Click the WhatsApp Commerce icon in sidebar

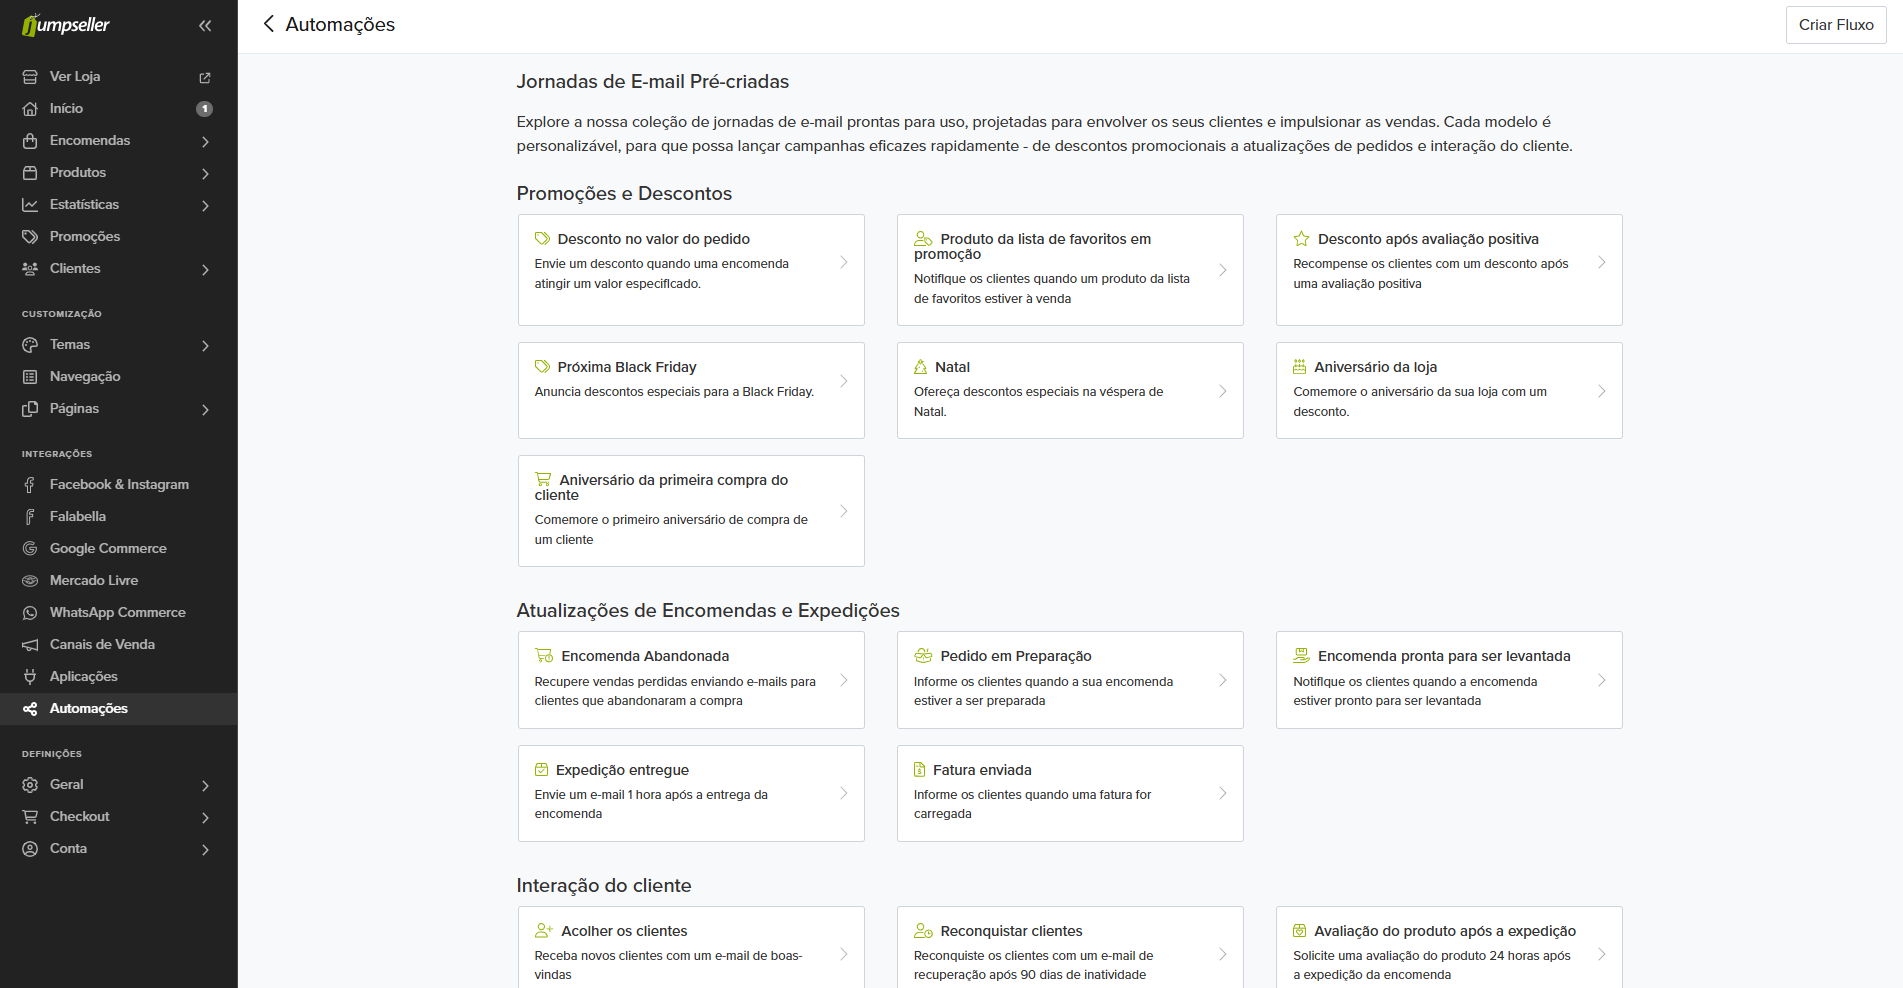click(30, 613)
